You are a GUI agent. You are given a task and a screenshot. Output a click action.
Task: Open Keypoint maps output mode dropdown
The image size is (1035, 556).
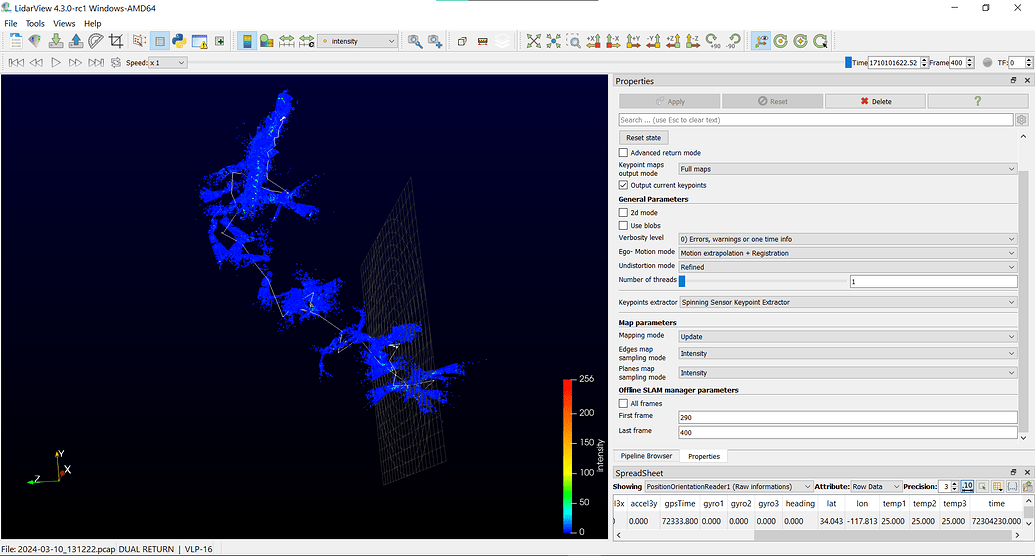coord(848,169)
